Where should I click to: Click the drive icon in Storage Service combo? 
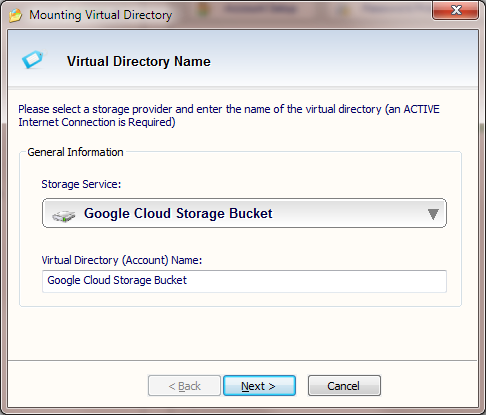click(64, 216)
